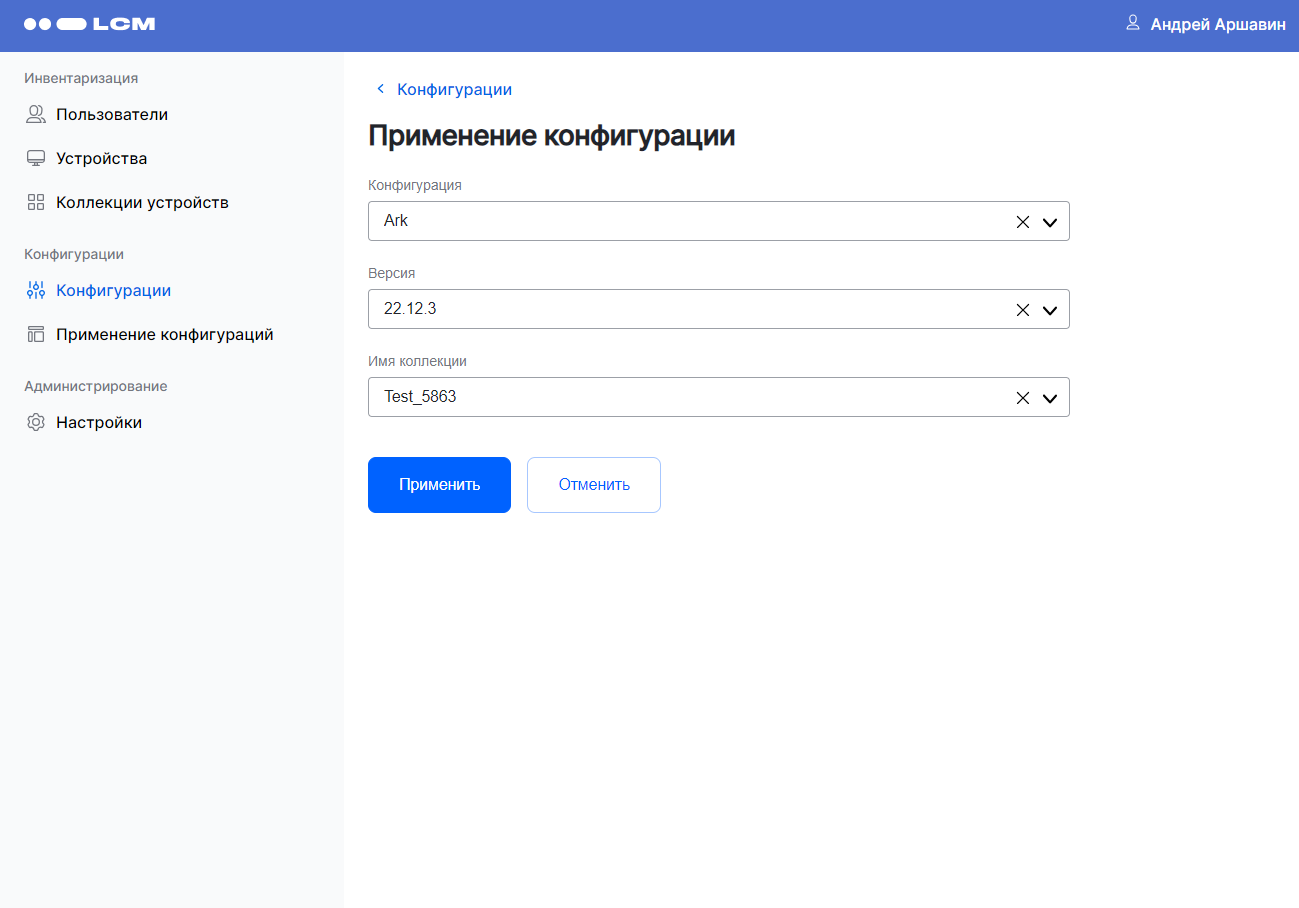
Task: Click the Устройства monitor icon
Action: click(36, 158)
